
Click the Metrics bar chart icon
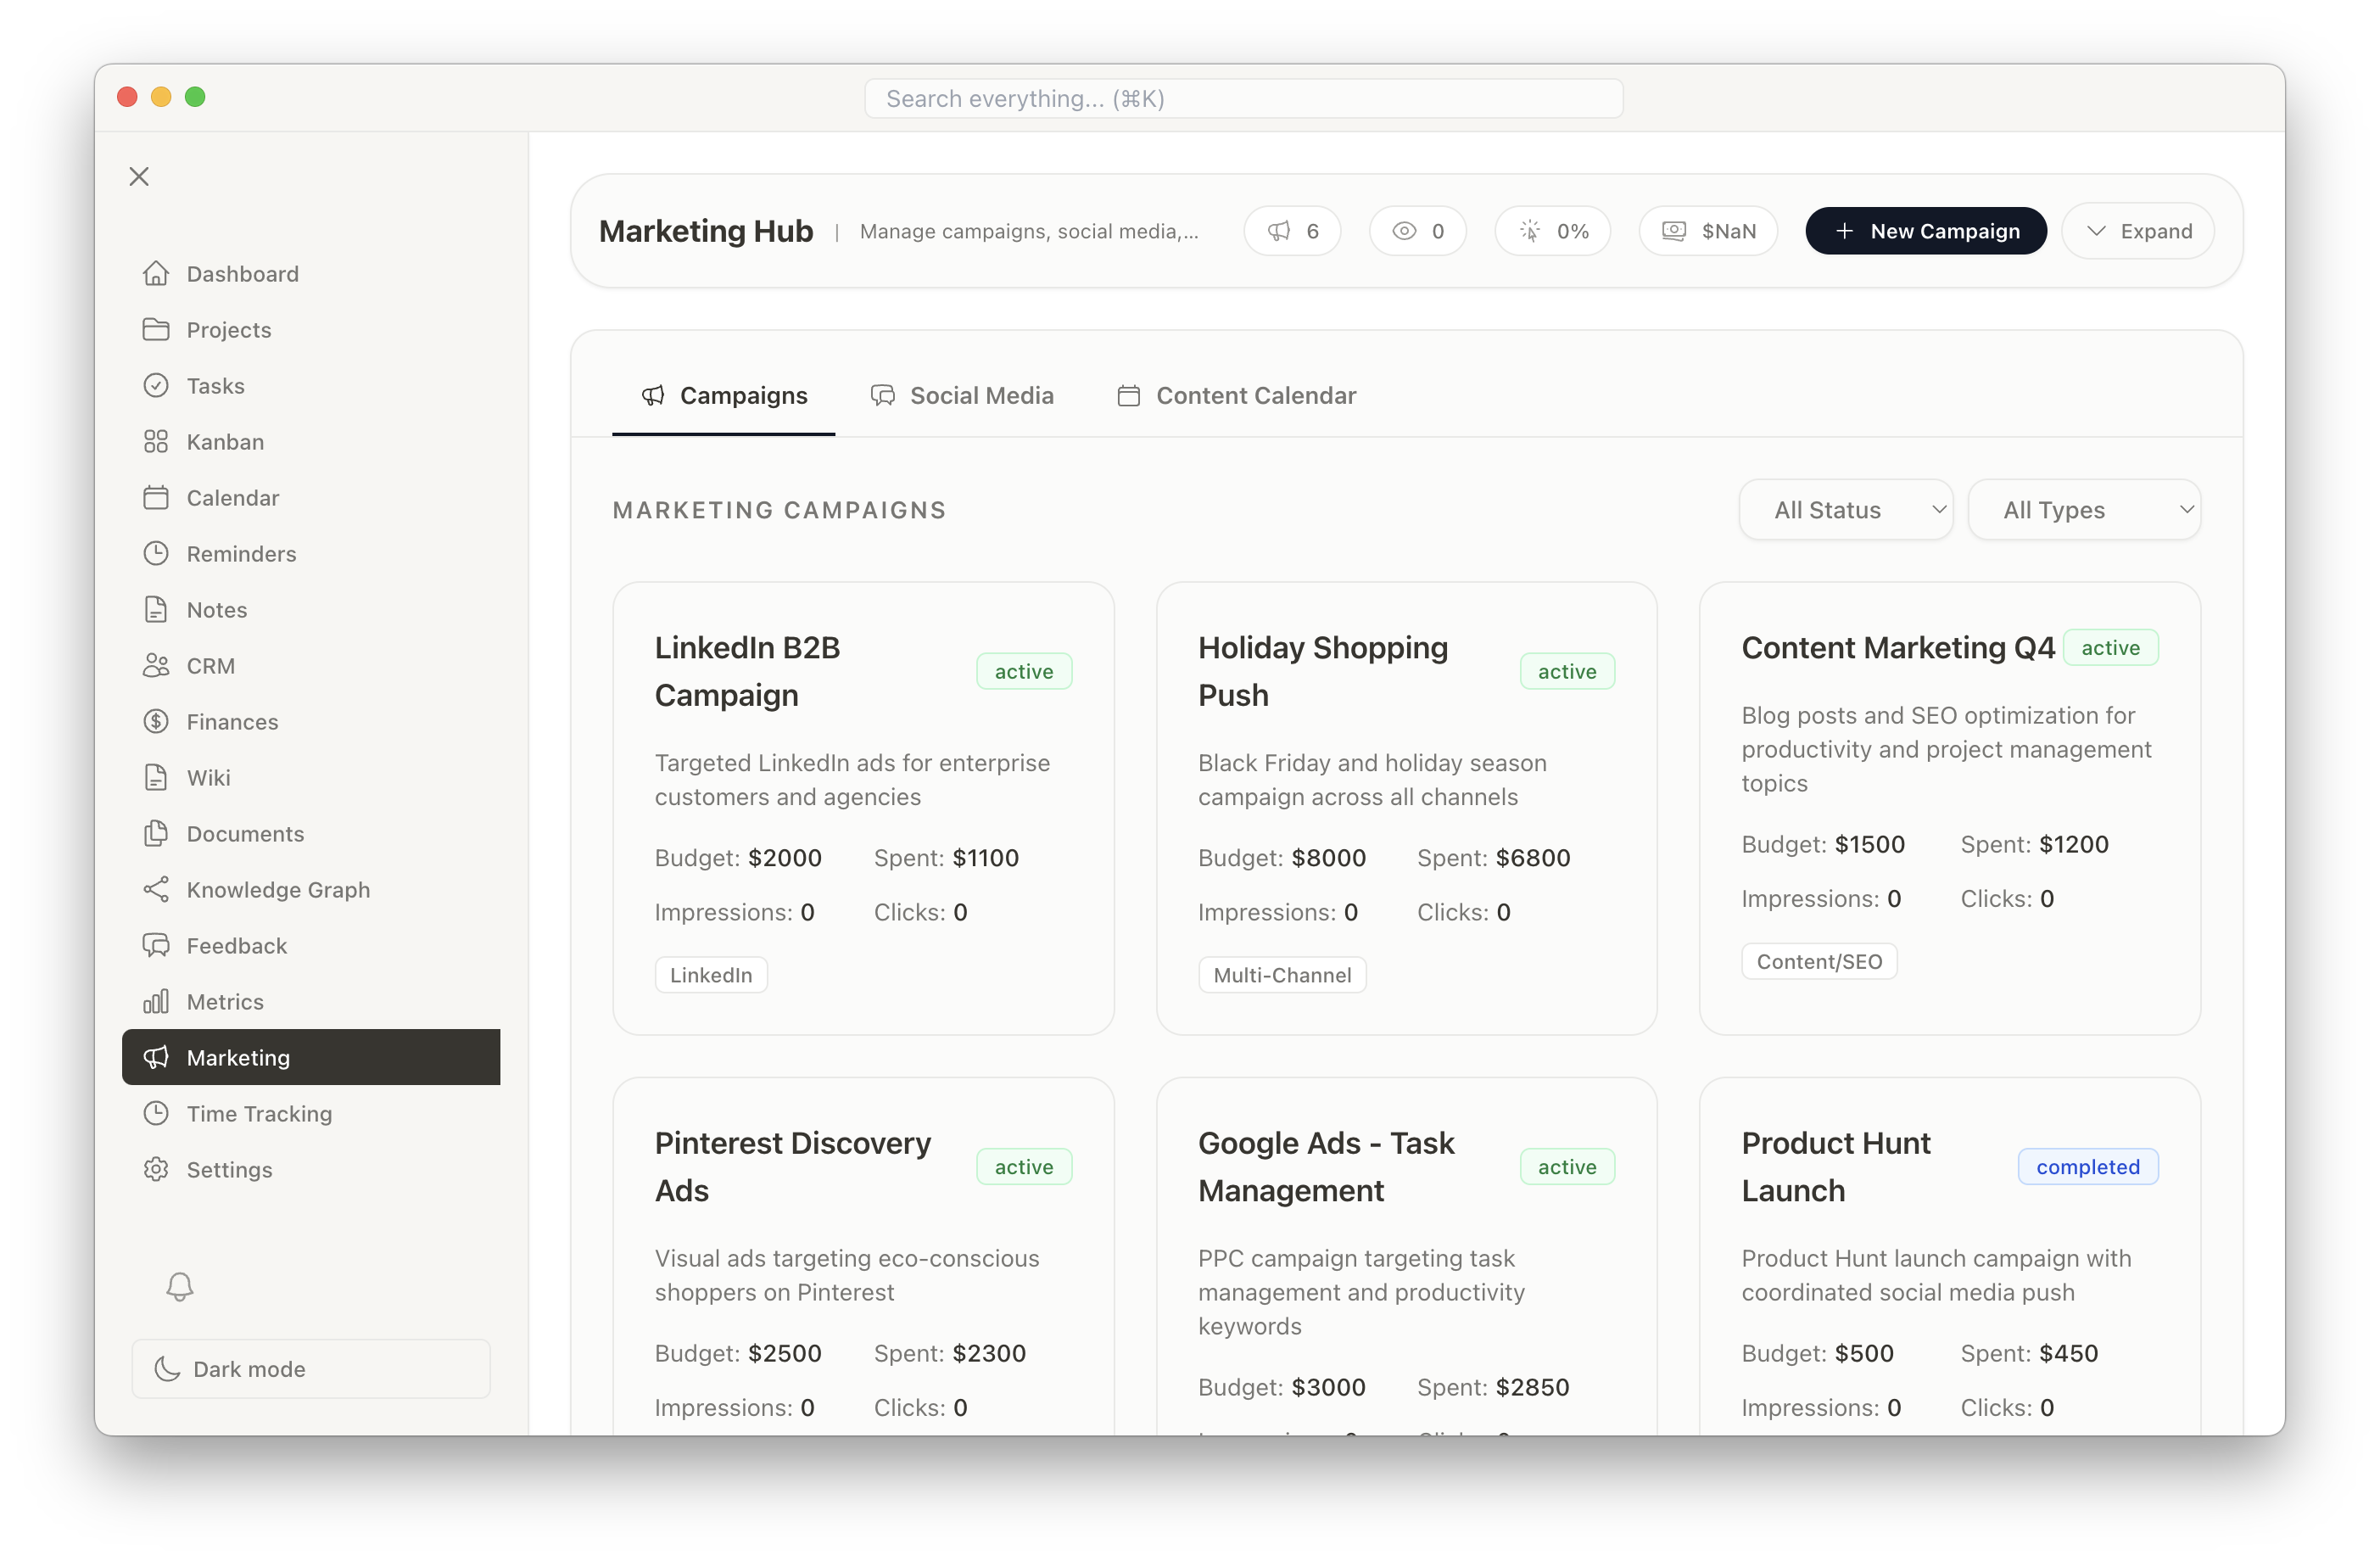(x=156, y=1001)
